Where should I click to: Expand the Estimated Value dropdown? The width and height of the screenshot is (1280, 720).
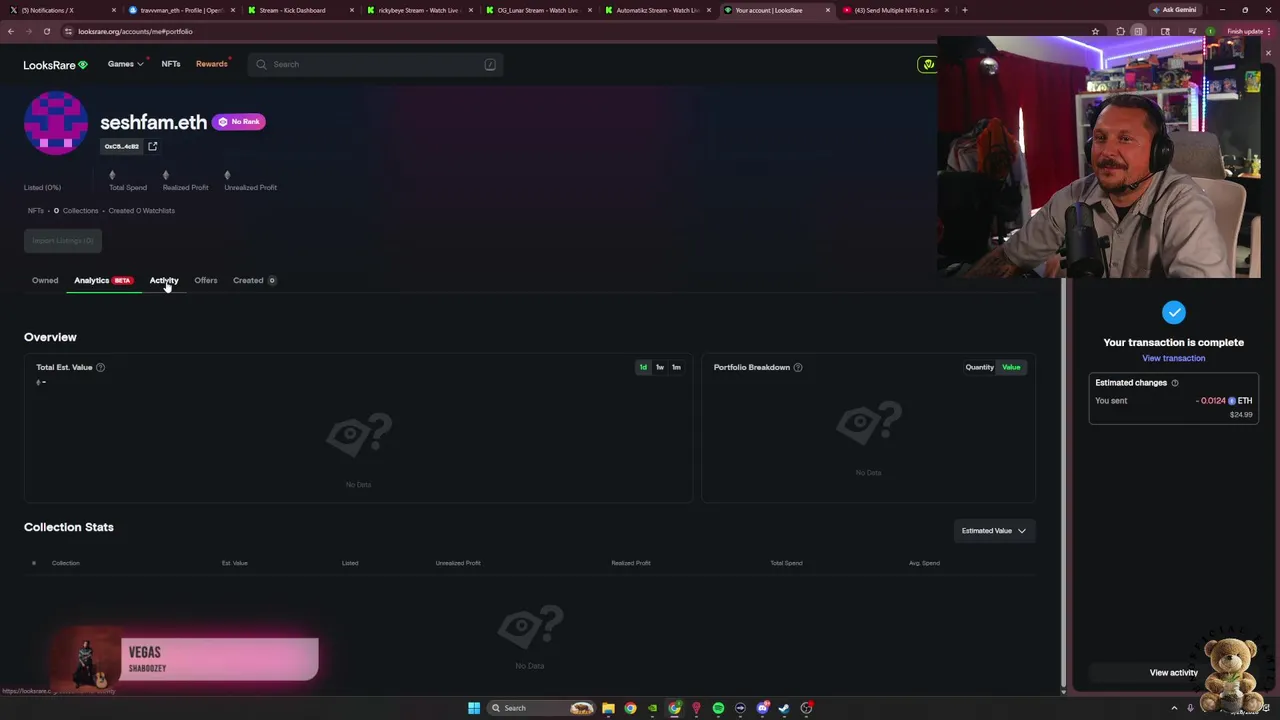pos(993,531)
